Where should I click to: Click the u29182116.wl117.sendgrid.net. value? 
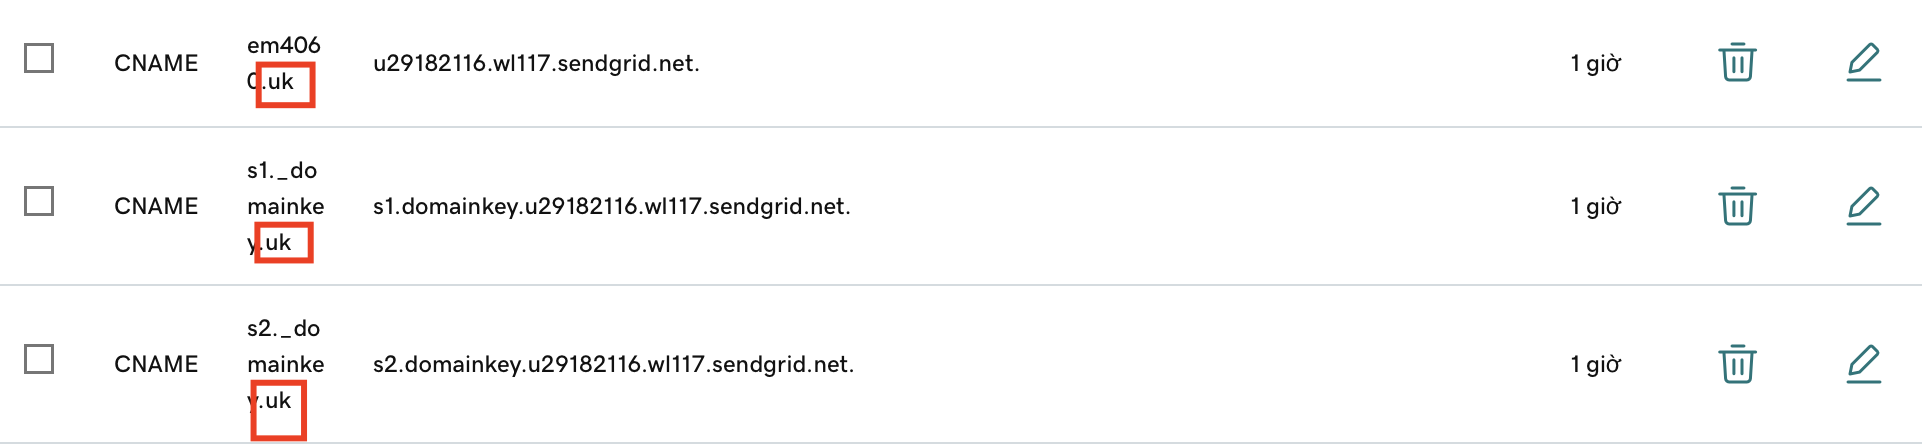536,64
